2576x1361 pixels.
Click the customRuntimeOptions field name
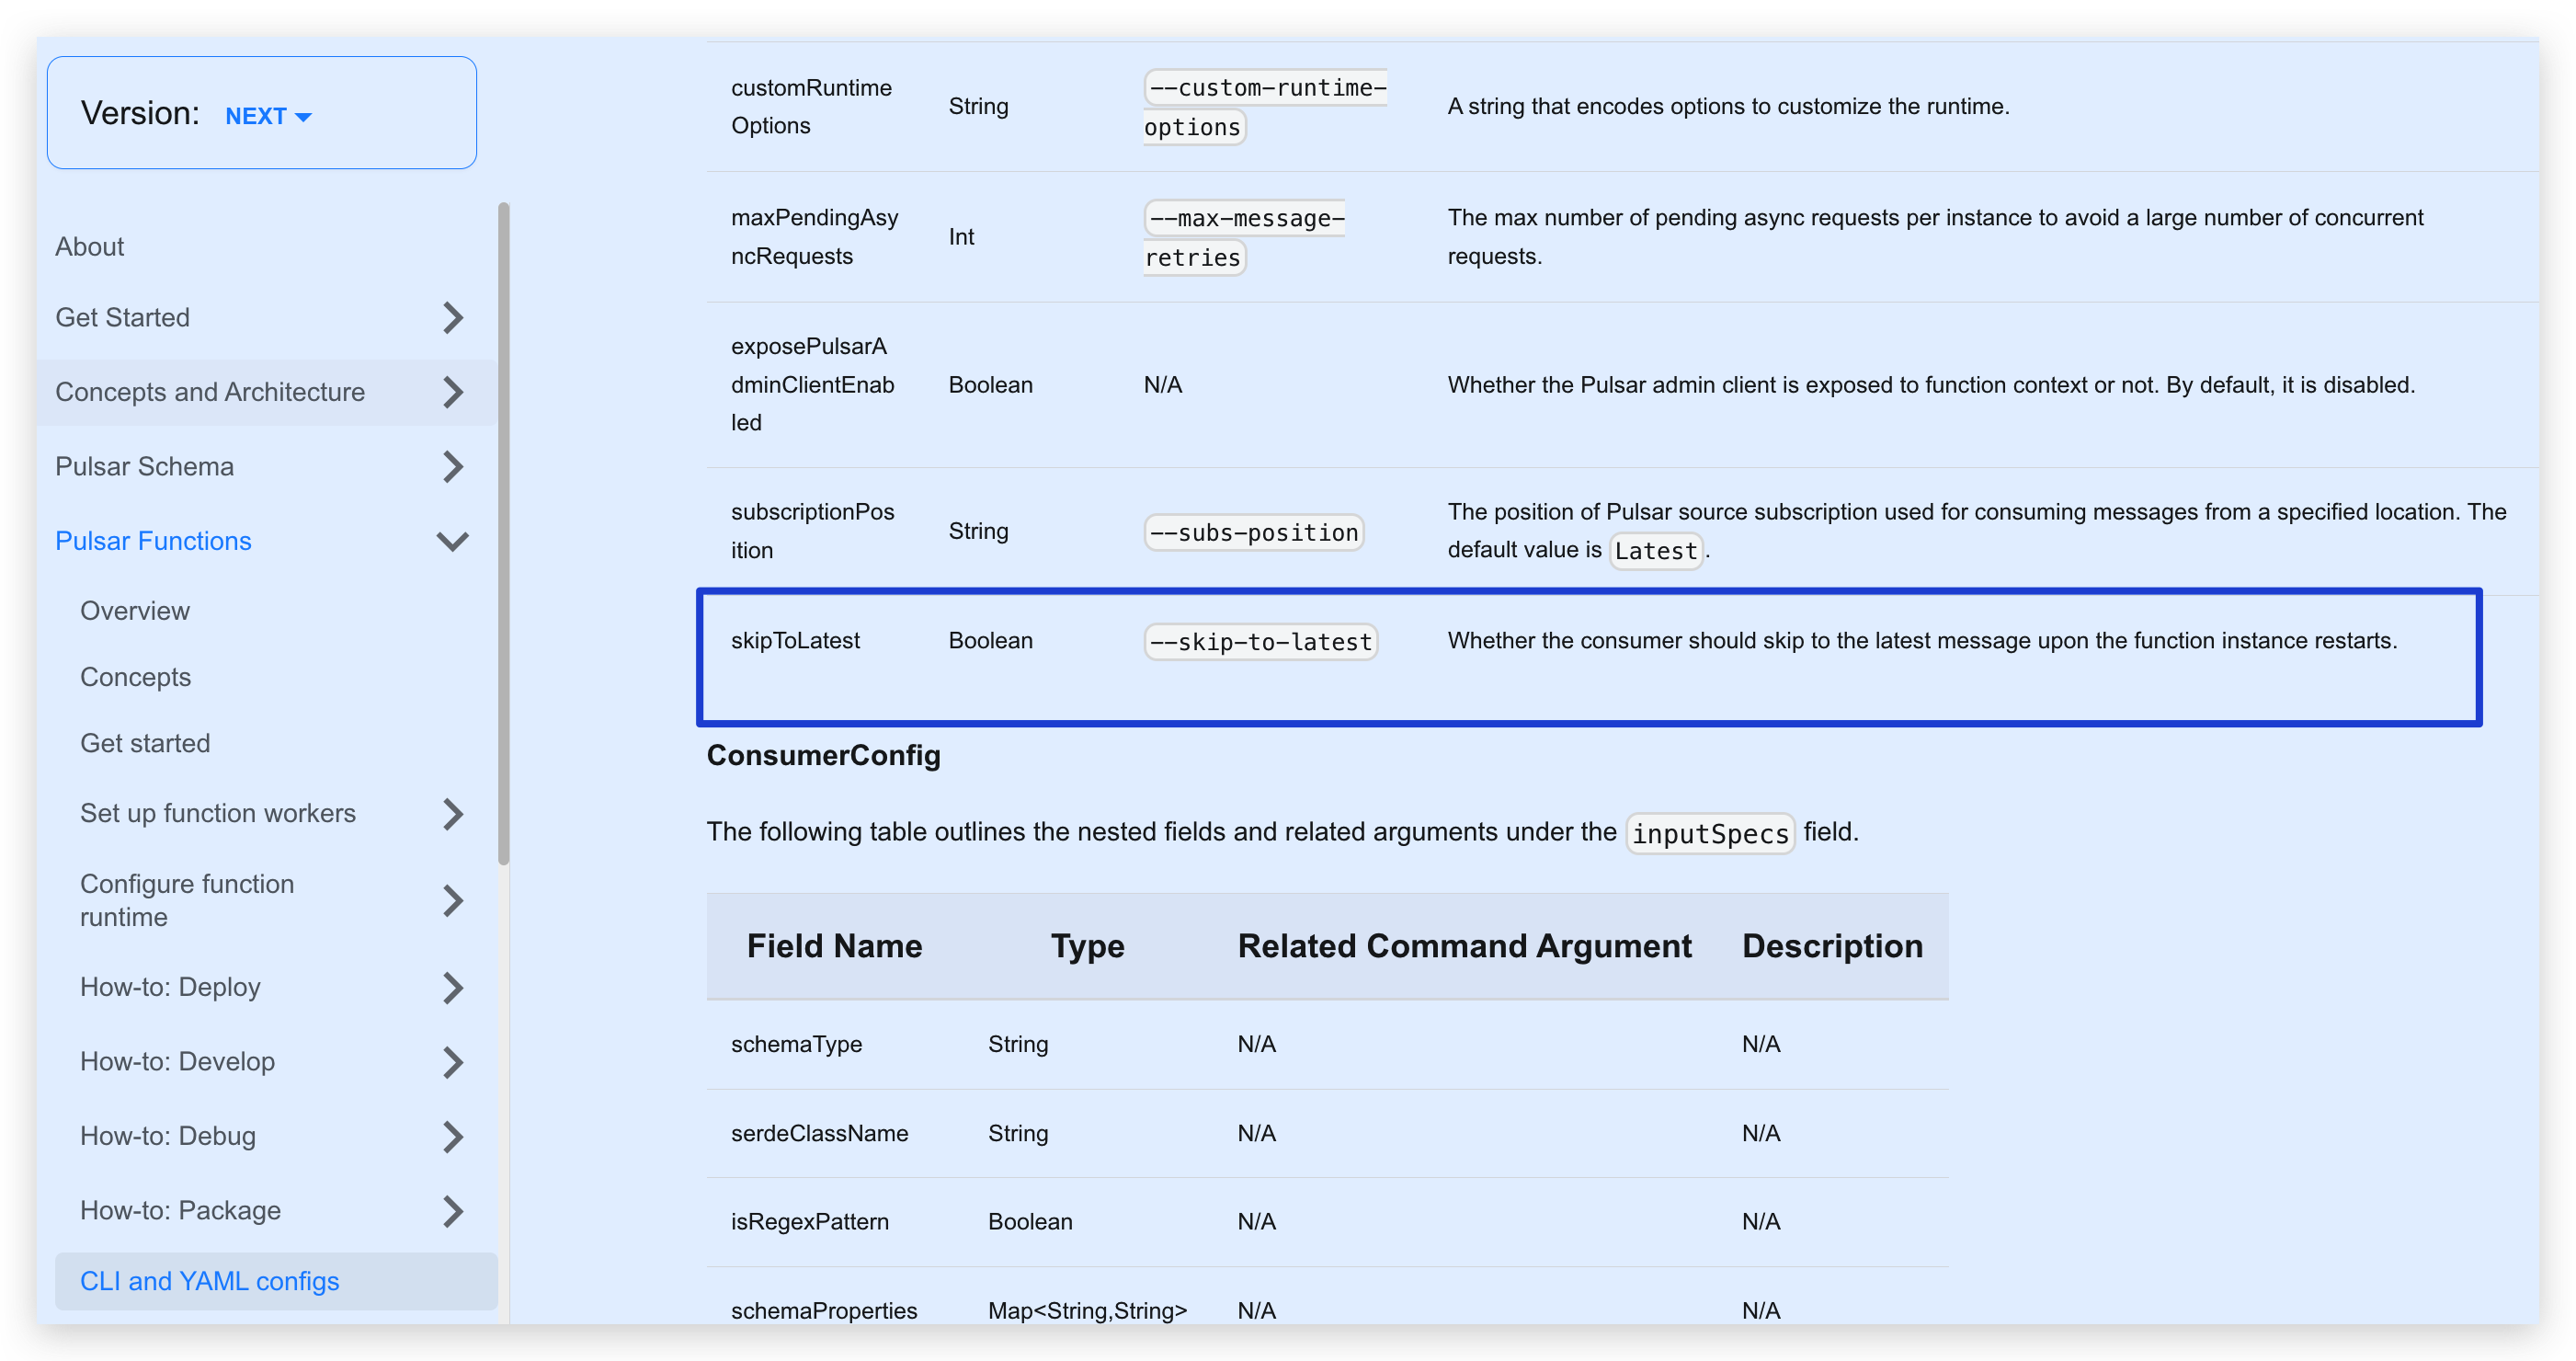tap(812, 107)
